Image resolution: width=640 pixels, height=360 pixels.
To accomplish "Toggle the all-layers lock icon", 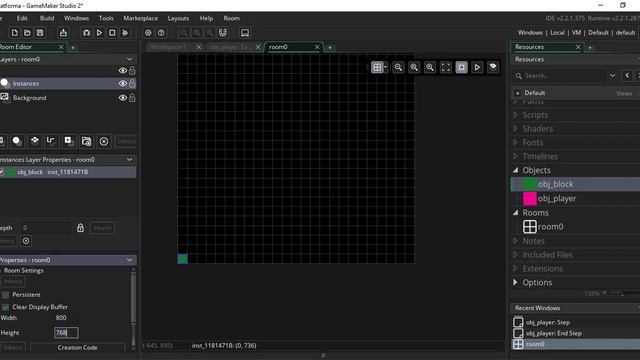I will tap(132, 71).
